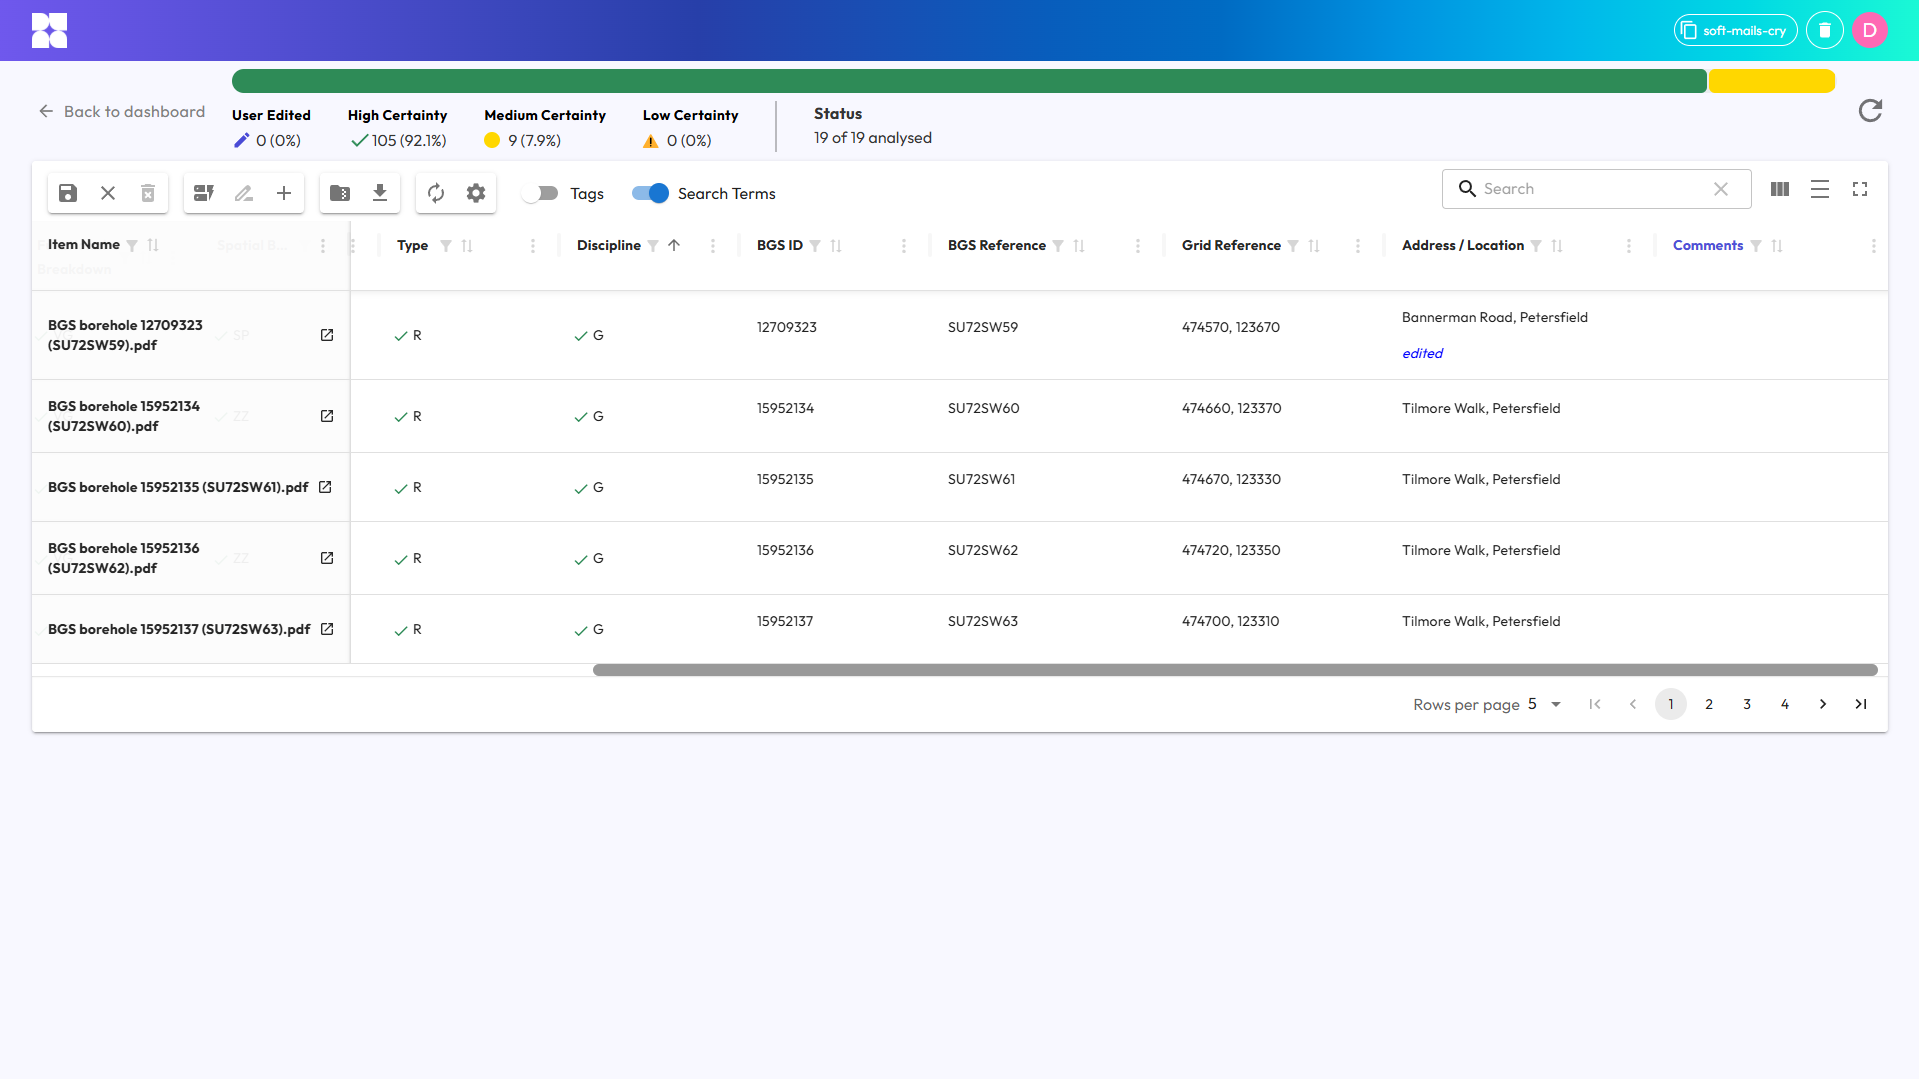Toggle fullscreen table view
Viewport: 1919px width, 1079px height.
point(1860,189)
